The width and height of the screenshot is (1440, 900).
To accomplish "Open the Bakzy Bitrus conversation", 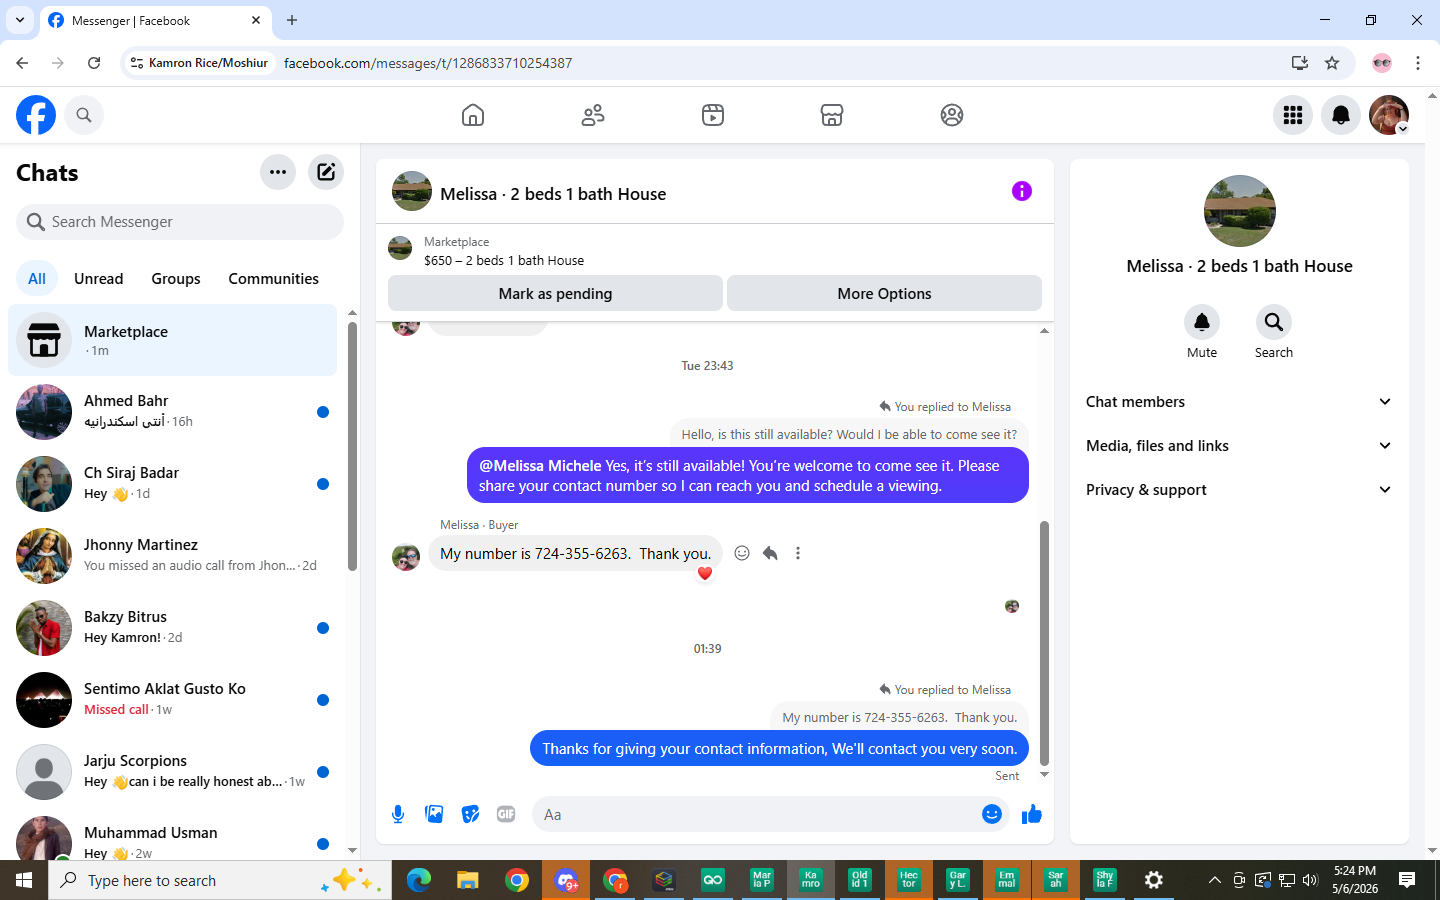I will [x=173, y=628].
